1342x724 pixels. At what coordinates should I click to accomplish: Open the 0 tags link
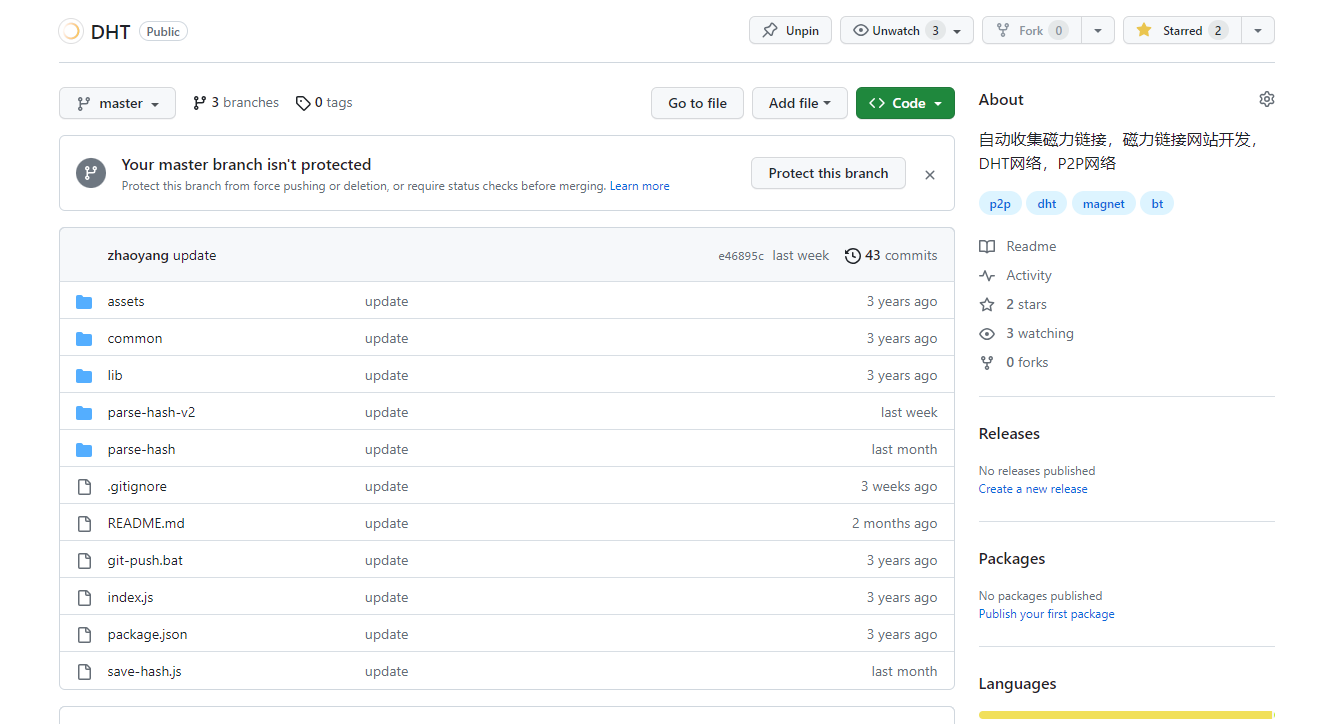[x=324, y=103]
